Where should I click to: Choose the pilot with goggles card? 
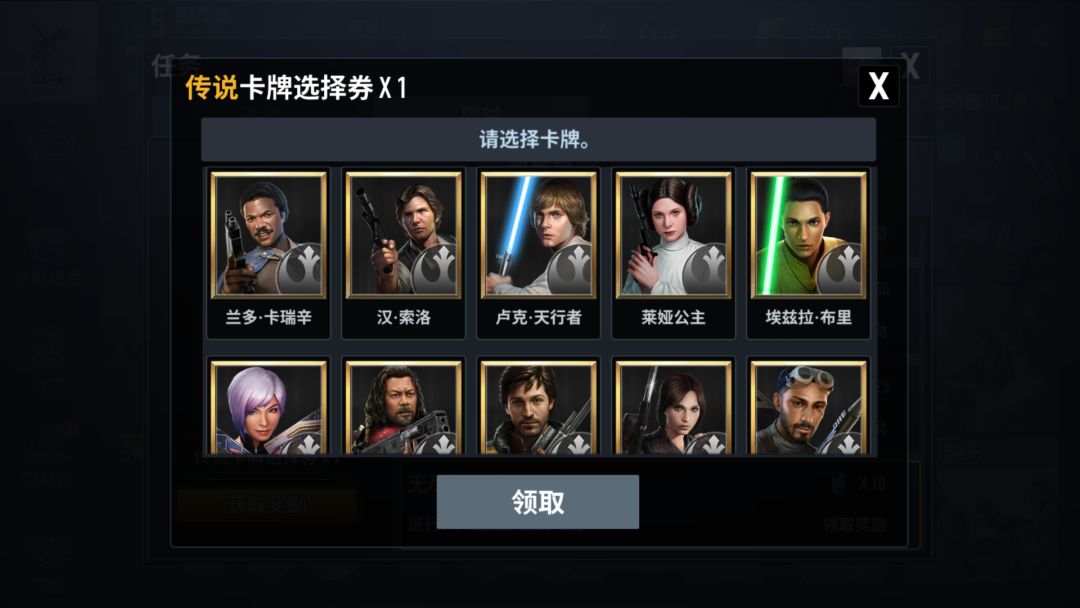pyautogui.click(x=809, y=407)
